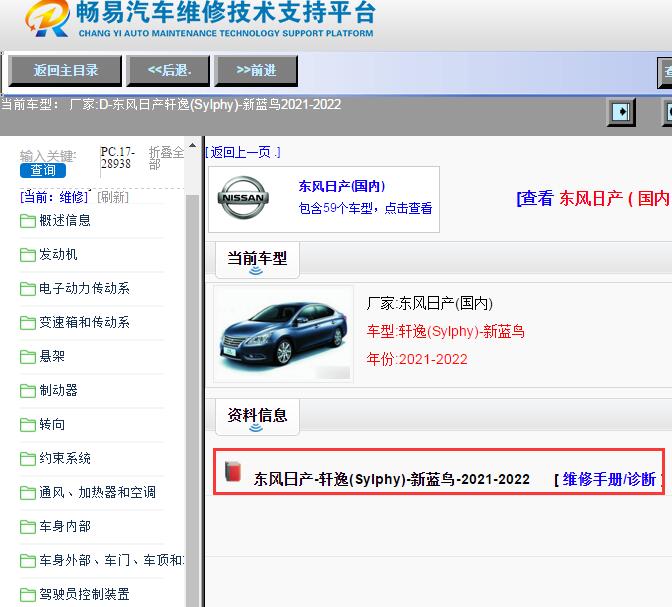Open the 维修手册/诊断 link
The image size is (672, 607).
609,479
